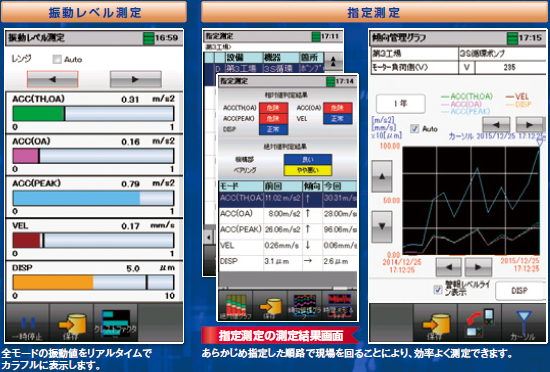Click the trend graph plot area

[471, 201]
